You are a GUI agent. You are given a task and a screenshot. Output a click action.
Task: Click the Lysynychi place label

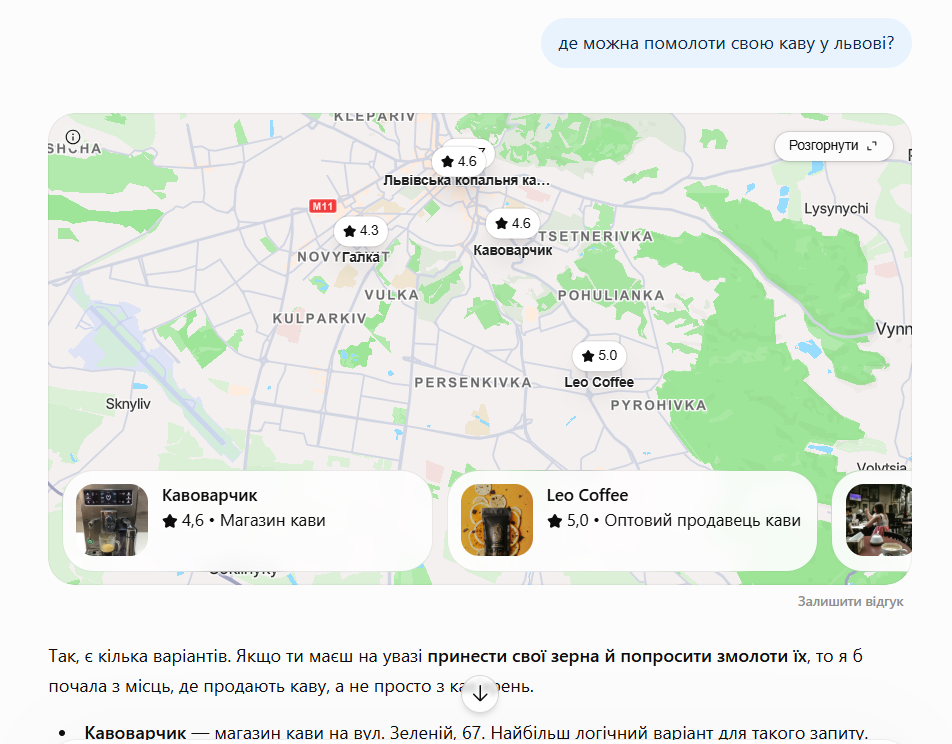point(836,209)
